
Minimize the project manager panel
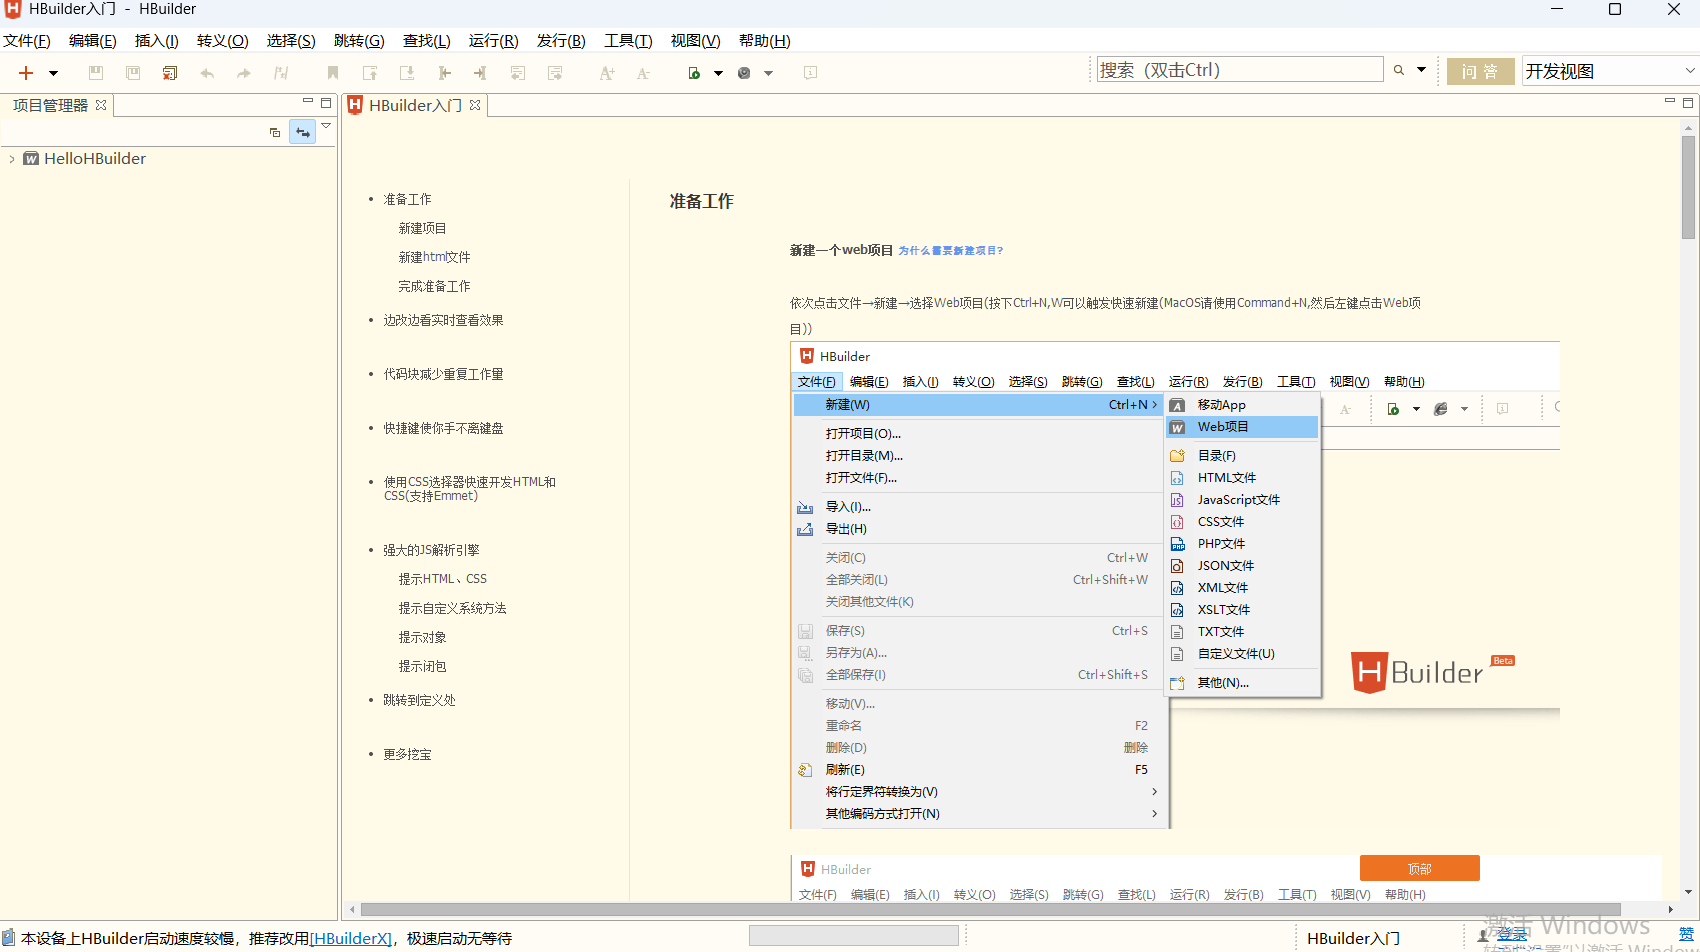(308, 101)
